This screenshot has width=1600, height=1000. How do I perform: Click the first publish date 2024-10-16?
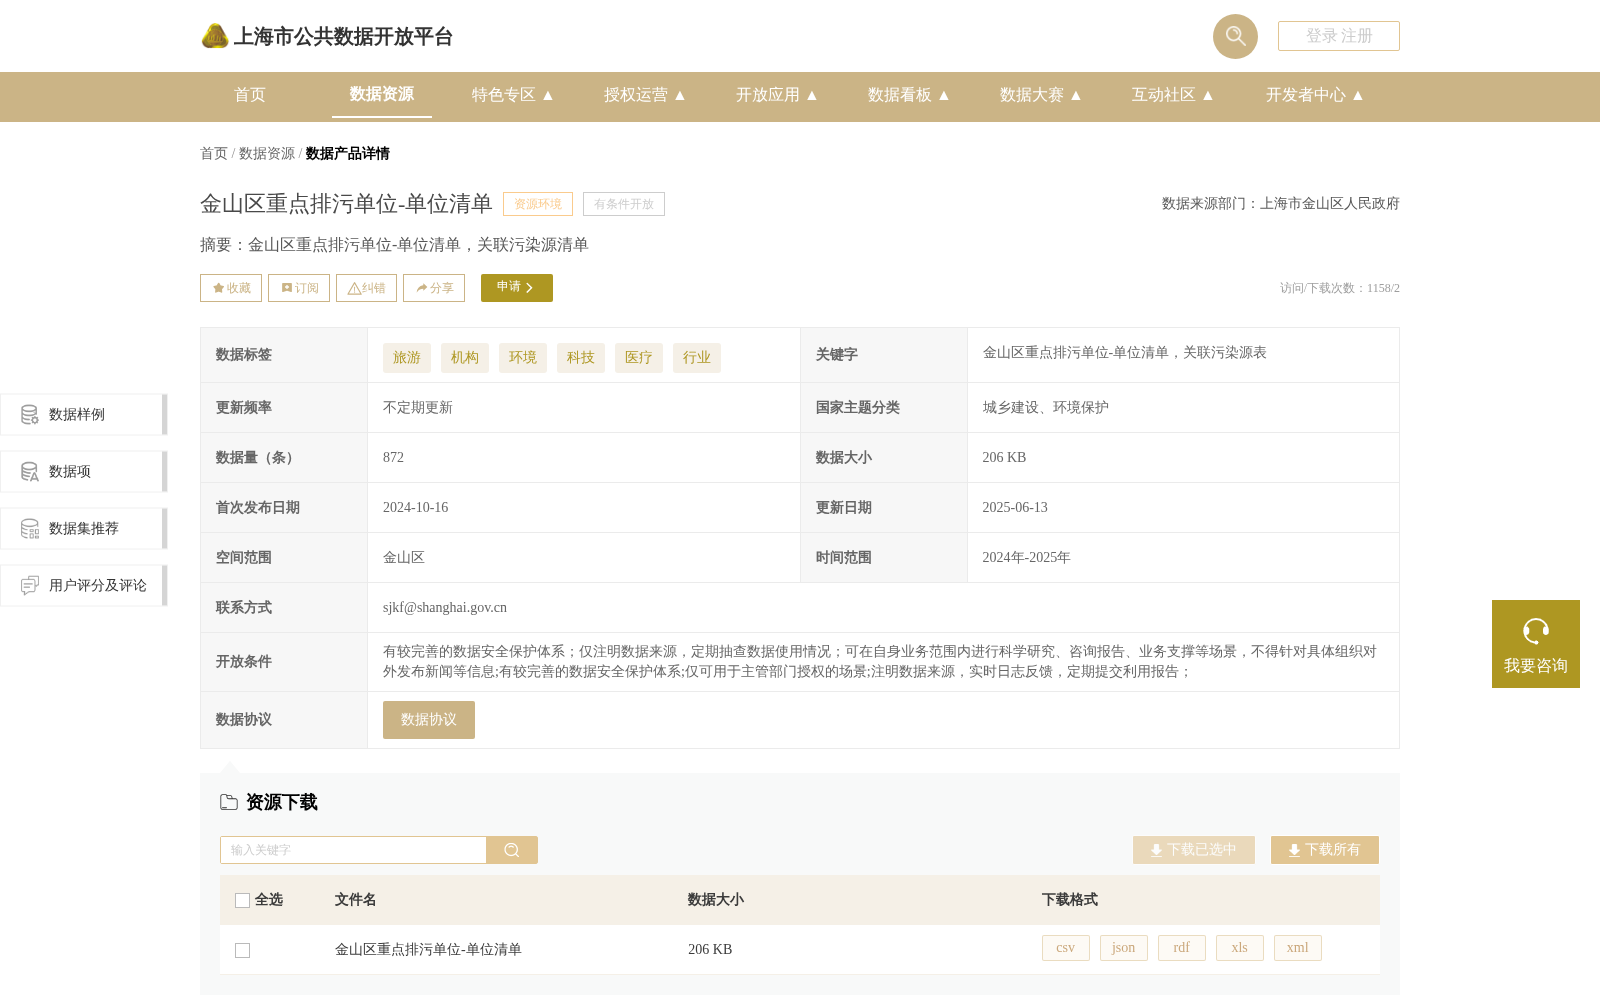click(416, 508)
